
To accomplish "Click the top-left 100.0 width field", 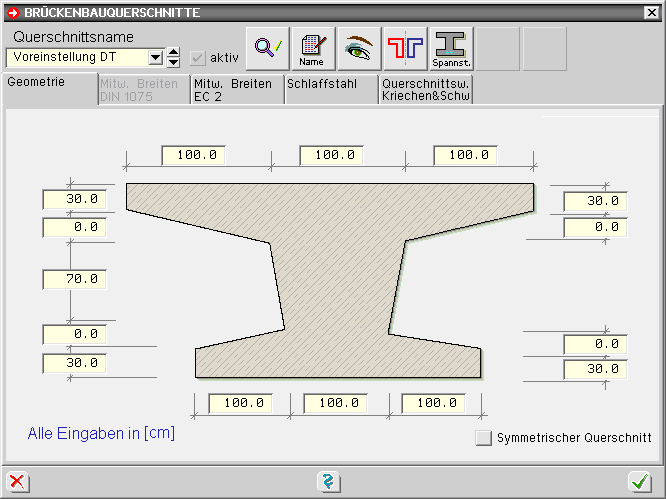I will tap(193, 156).
